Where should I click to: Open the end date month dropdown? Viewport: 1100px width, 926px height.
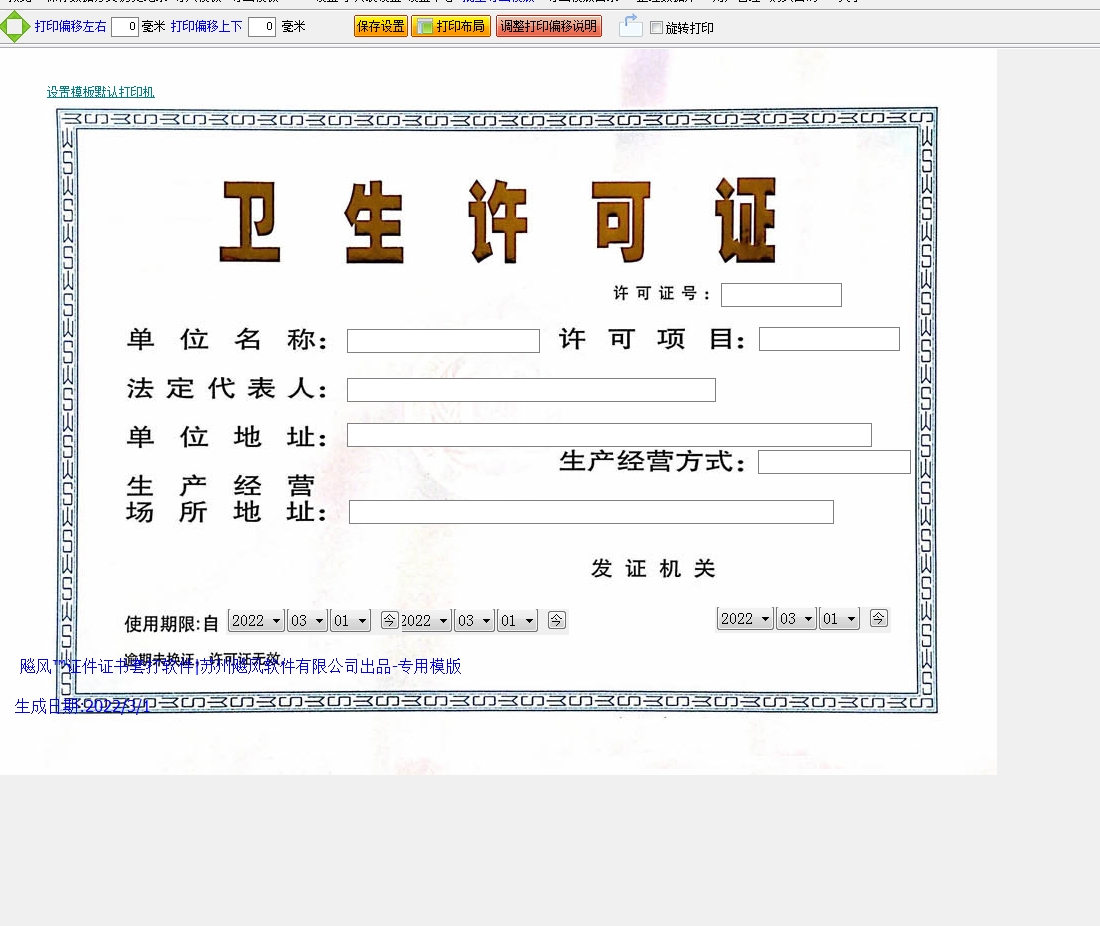(474, 621)
